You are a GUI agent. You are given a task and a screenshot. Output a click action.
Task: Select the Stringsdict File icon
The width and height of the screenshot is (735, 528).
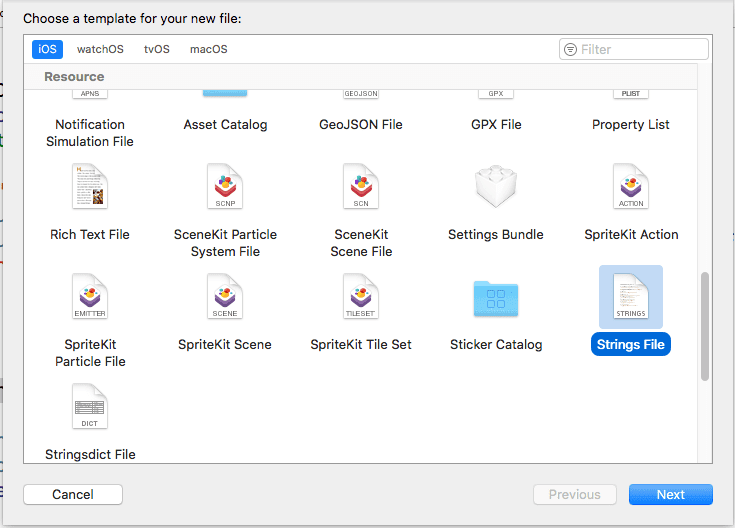click(90, 407)
